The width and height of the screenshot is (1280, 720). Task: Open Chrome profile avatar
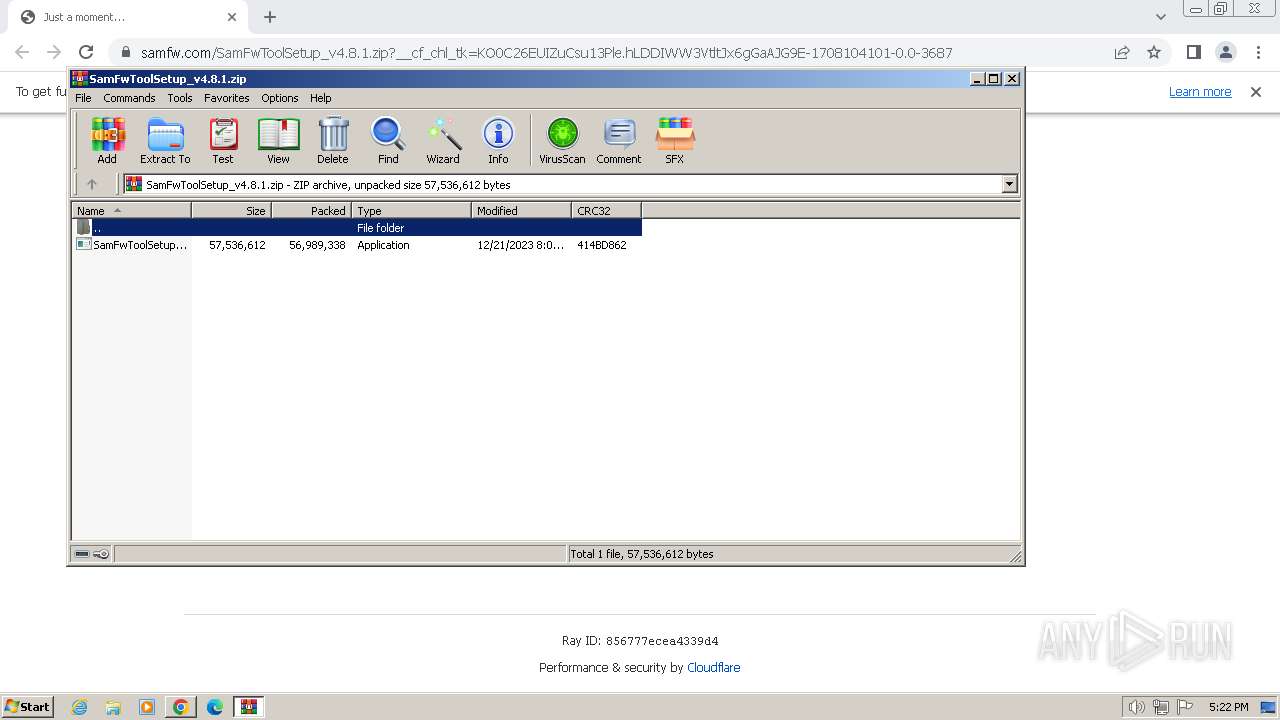point(1226,52)
